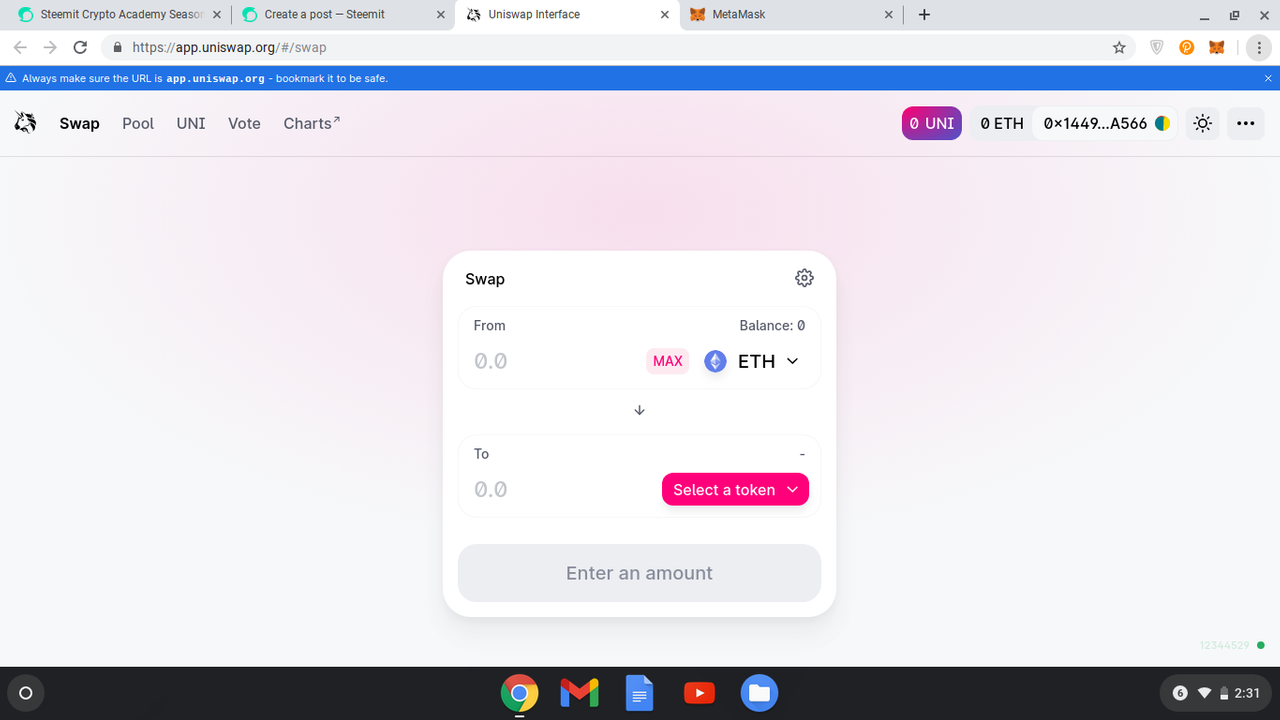Open the Charts external link

[312, 123]
